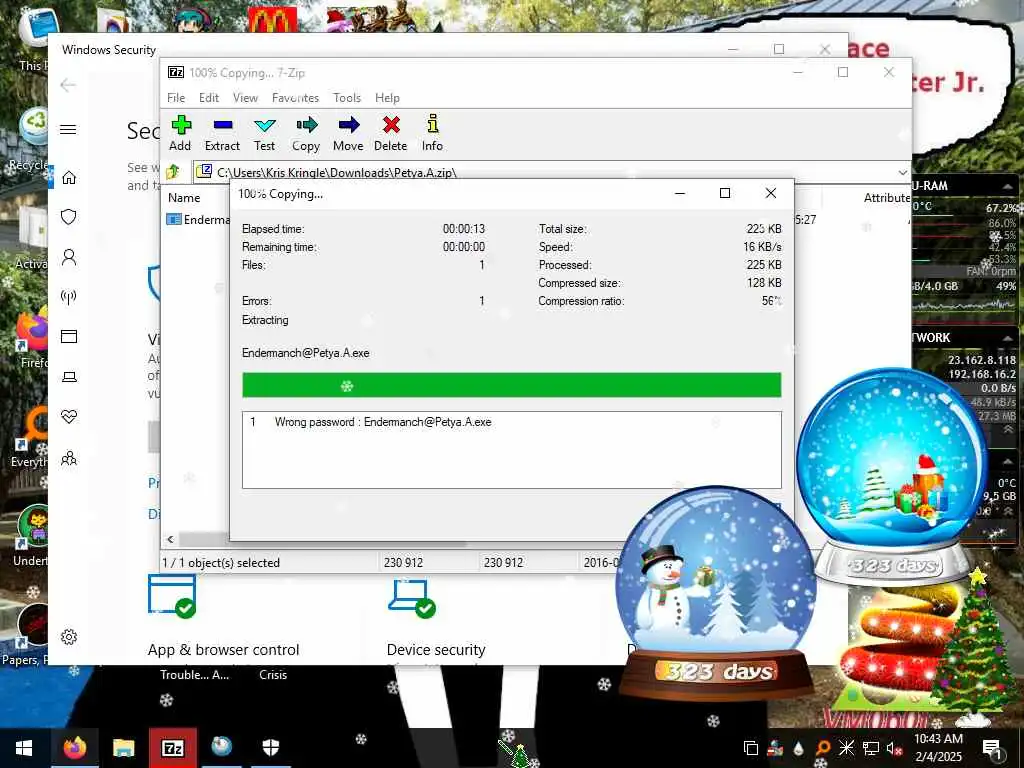Image resolution: width=1024 pixels, height=768 pixels.
Task: Open Windows Security settings gear
Action: point(69,637)
